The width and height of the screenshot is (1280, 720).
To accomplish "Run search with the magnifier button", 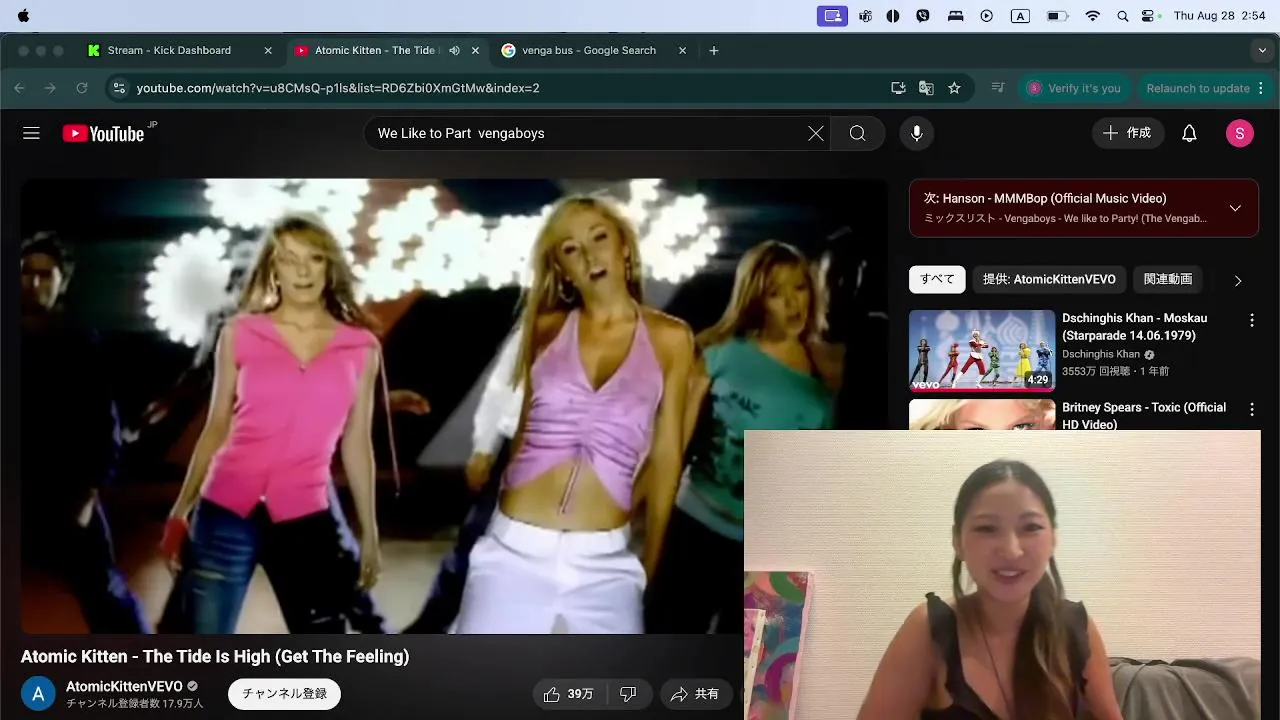I will (x=858, y=133).
